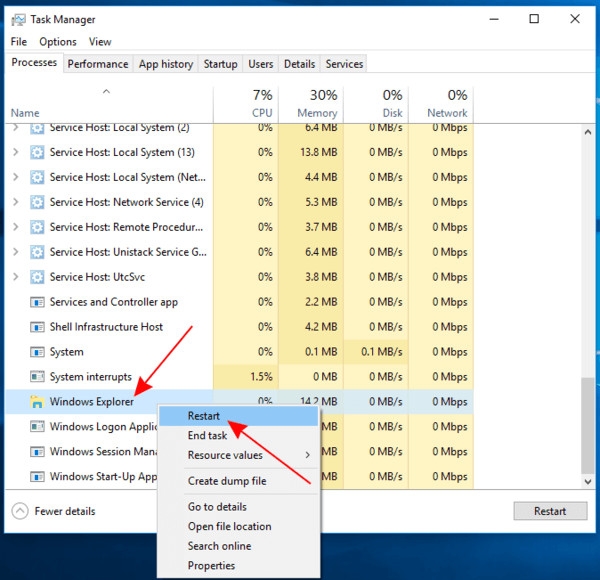
Task: Choose Open file location
Action: coord(239,526)
